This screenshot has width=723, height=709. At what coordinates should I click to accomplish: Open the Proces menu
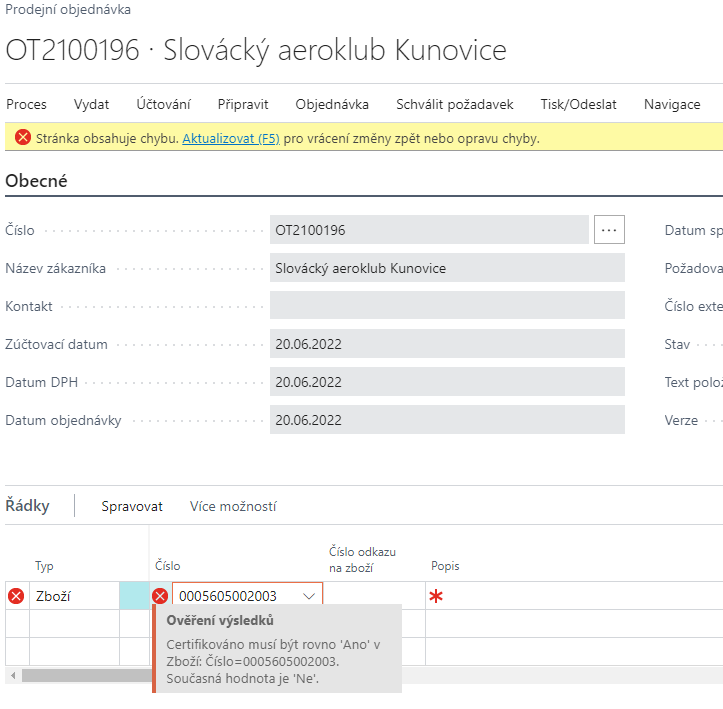(x=26, y=104)
